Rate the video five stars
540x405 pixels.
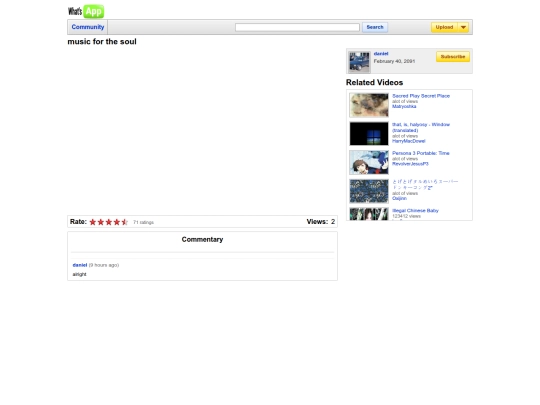(124, 222)
